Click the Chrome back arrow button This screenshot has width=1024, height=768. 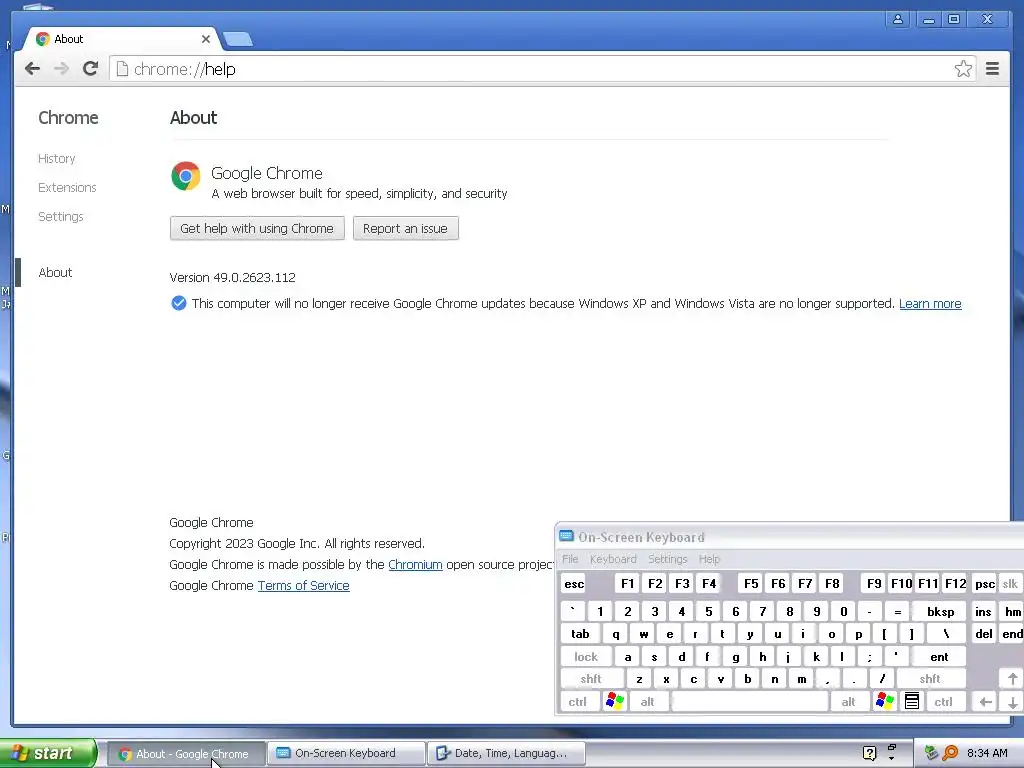click(32, 69)
